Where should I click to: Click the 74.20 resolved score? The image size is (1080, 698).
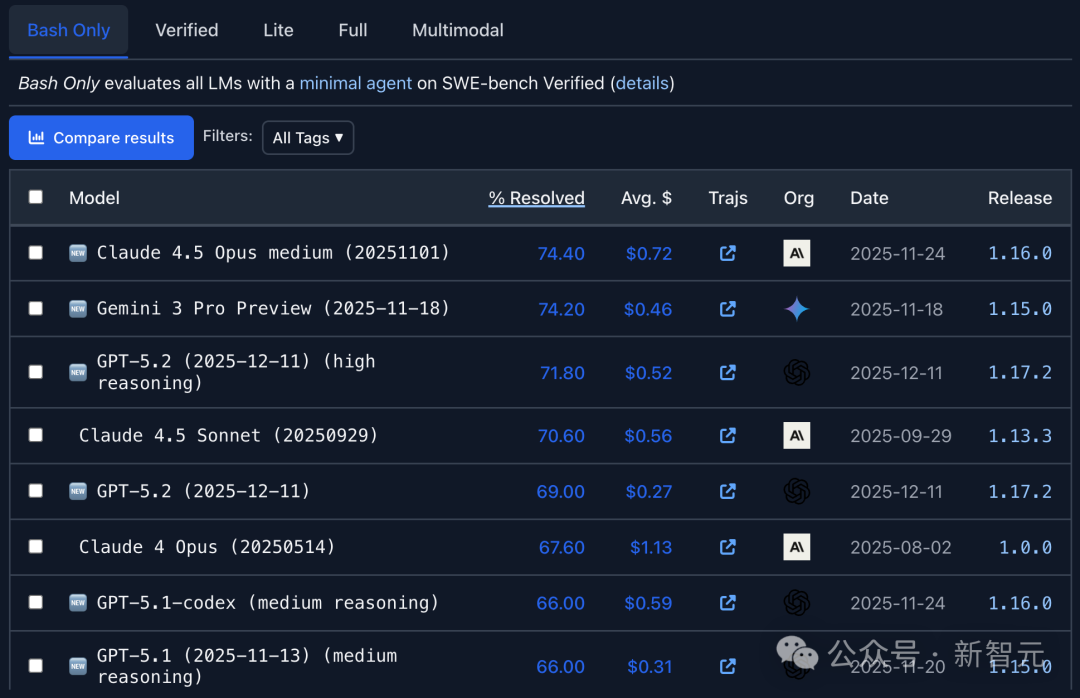pos(561,309)
